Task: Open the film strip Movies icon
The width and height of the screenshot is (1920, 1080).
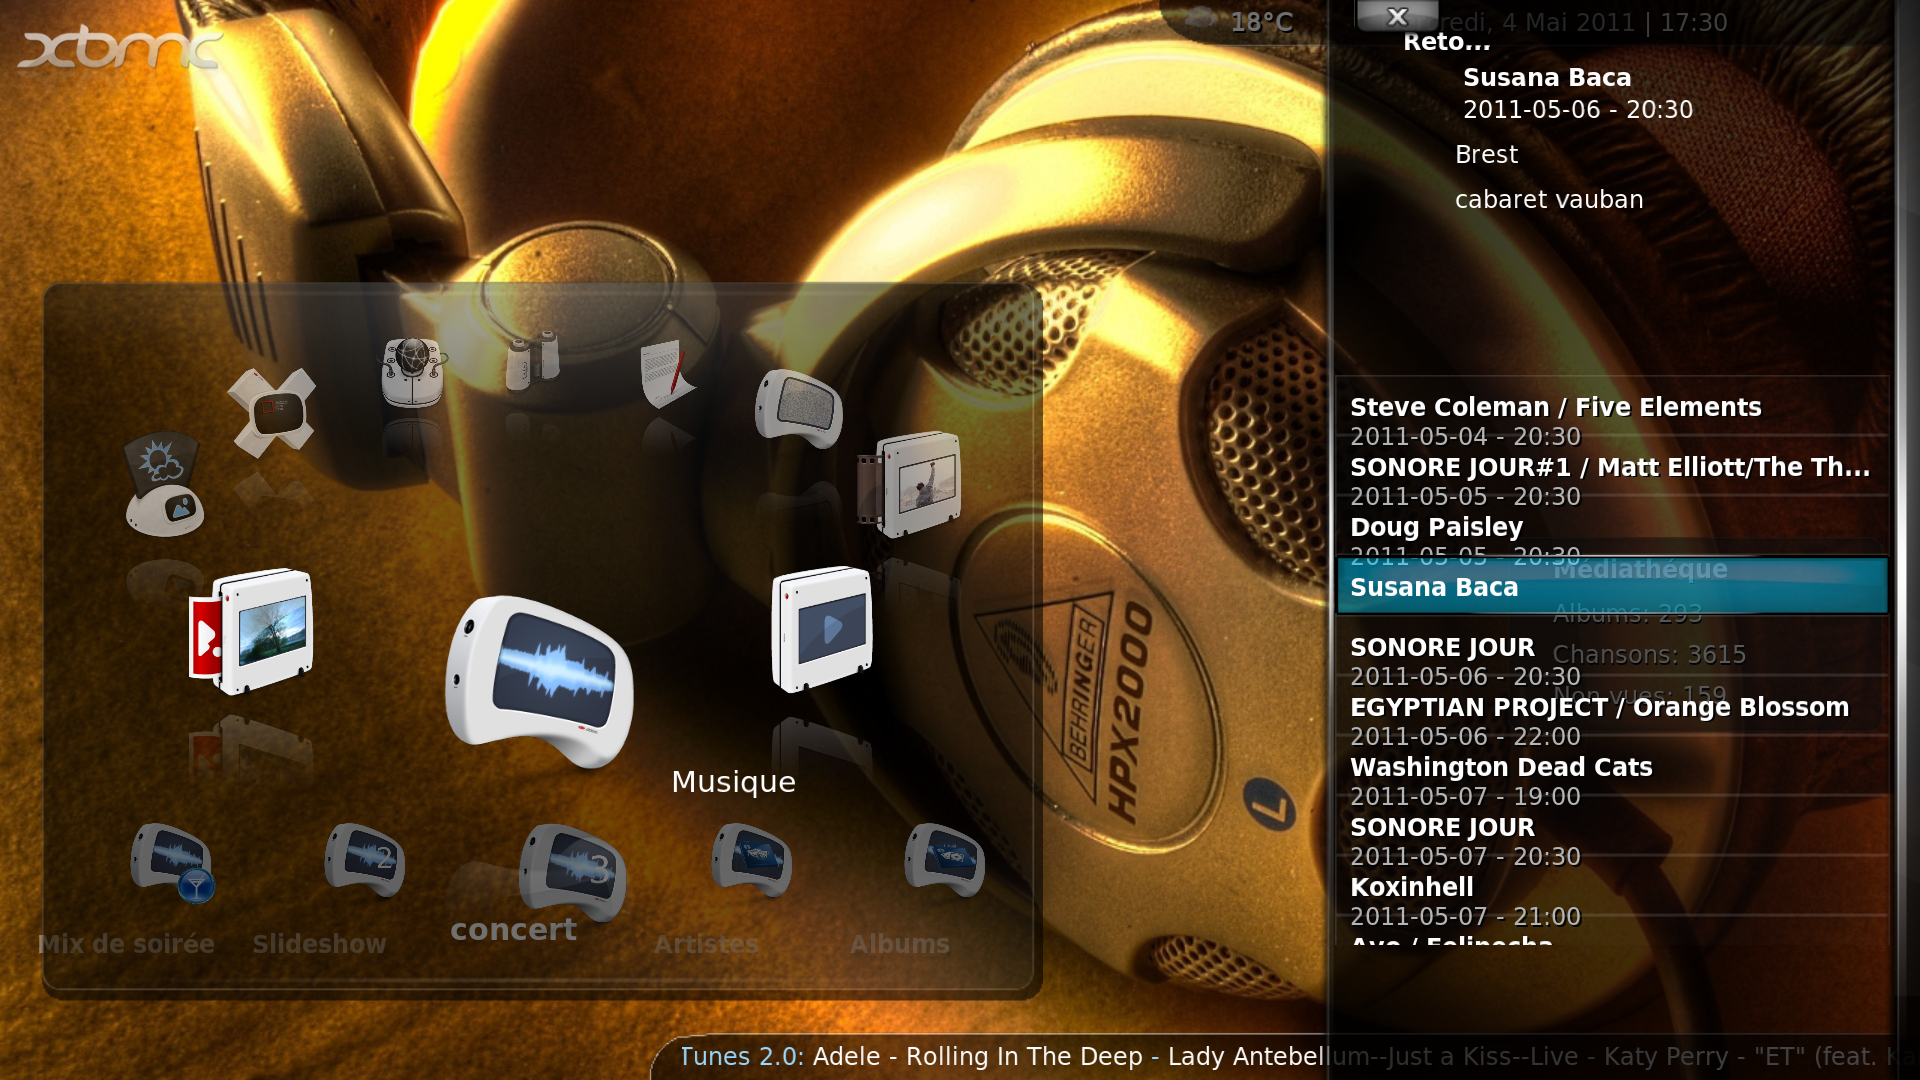Action: (x=909, y=484)
